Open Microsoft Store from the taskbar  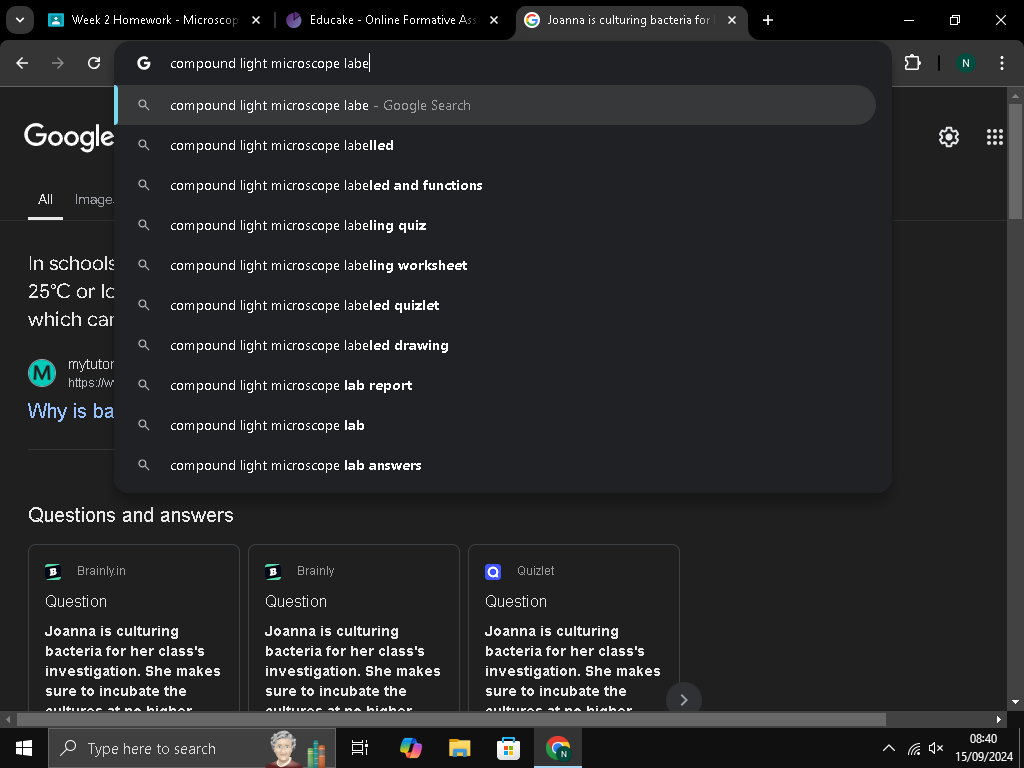(508, 748)
